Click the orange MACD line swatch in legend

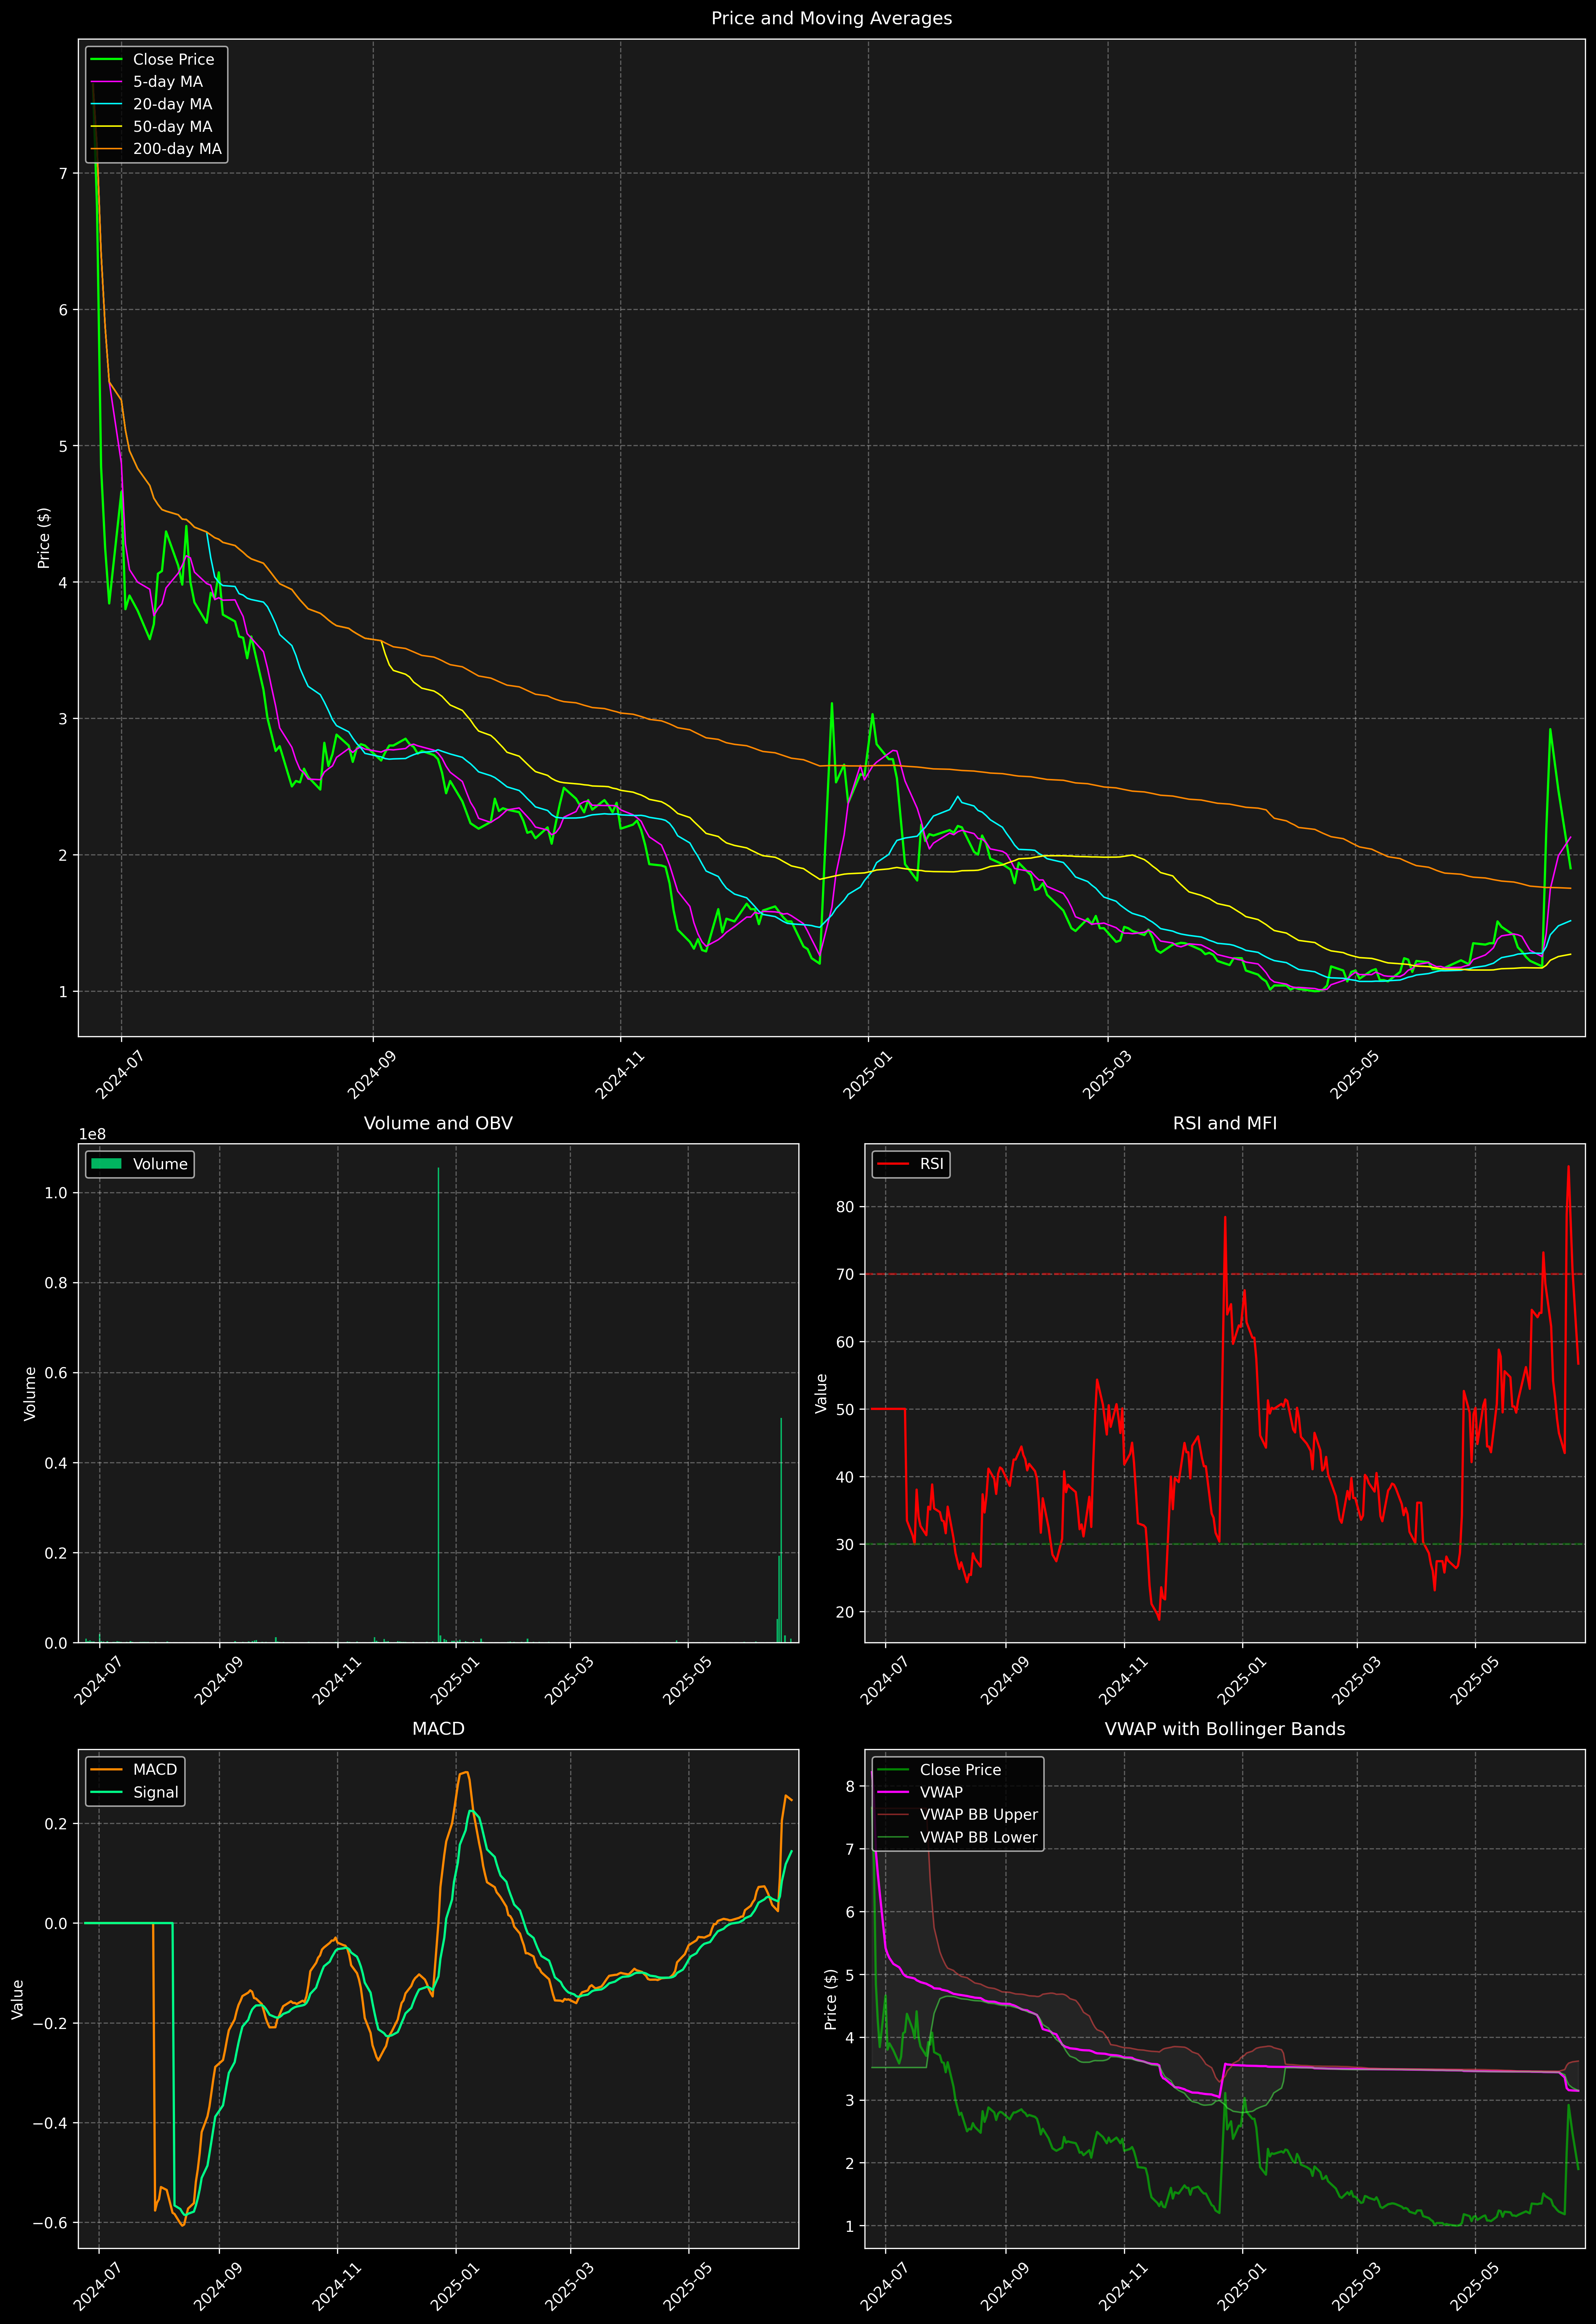[106, 1770]
